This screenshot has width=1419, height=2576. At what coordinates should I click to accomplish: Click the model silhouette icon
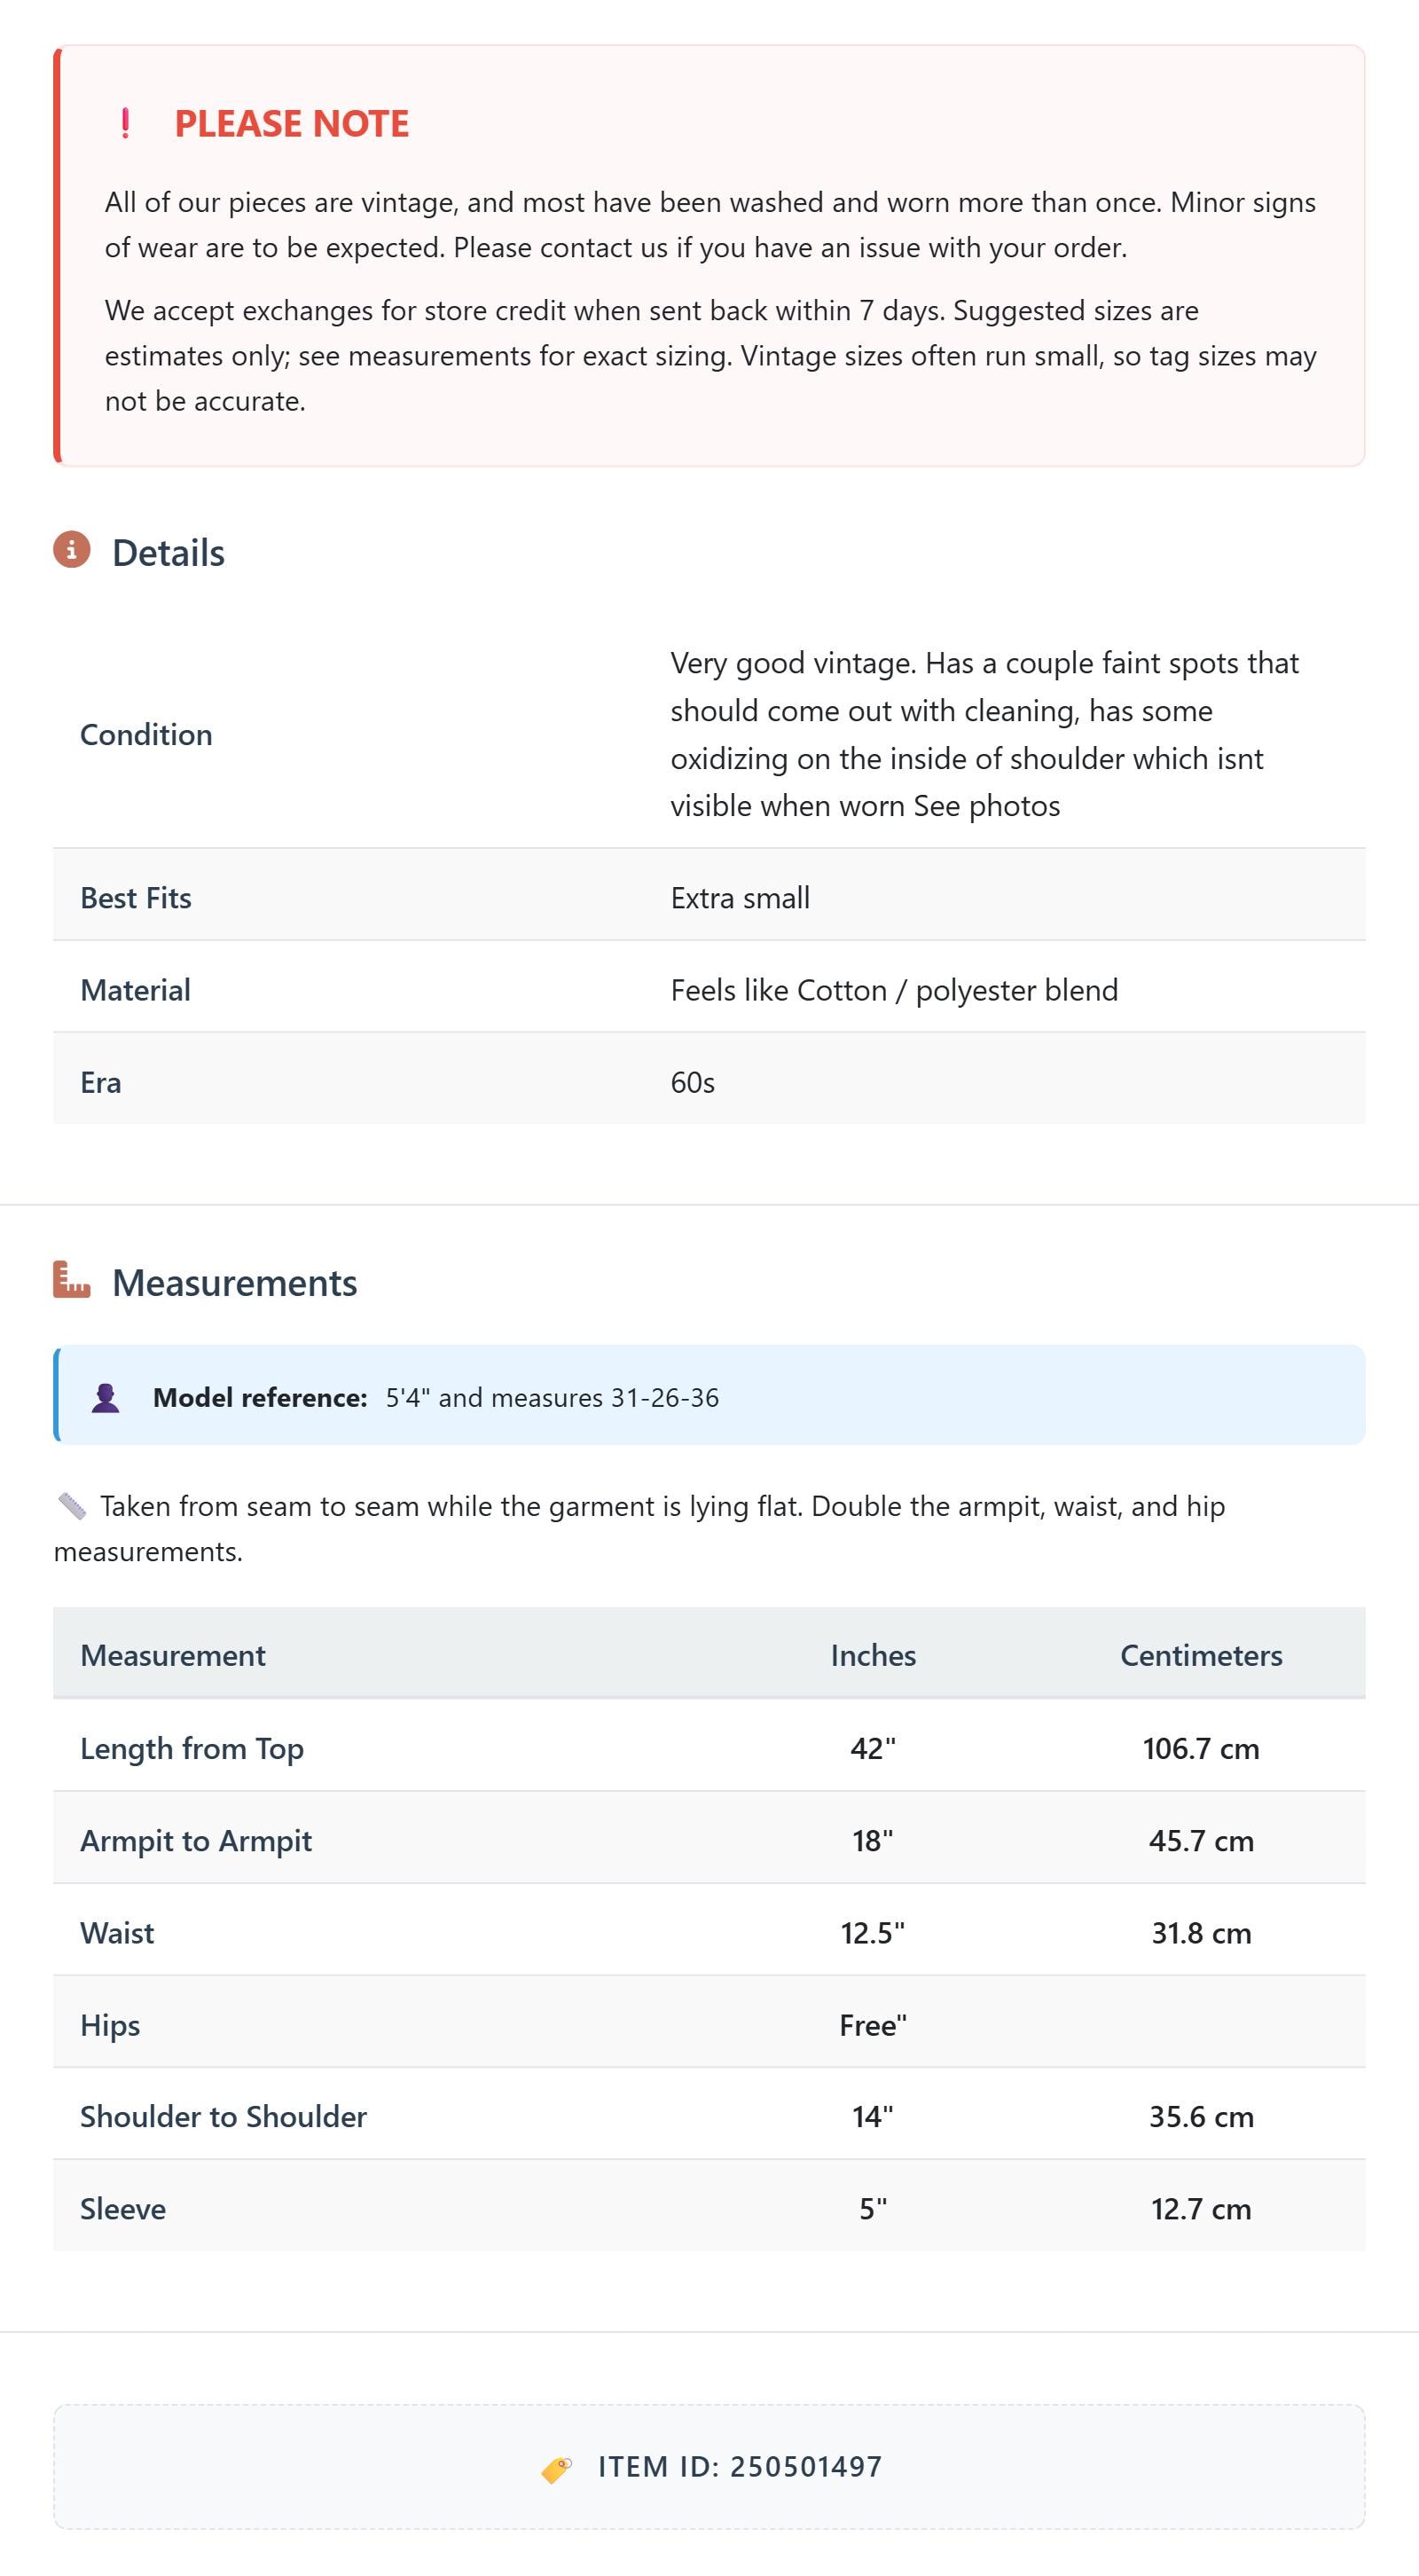click(x=106, y=1397)
